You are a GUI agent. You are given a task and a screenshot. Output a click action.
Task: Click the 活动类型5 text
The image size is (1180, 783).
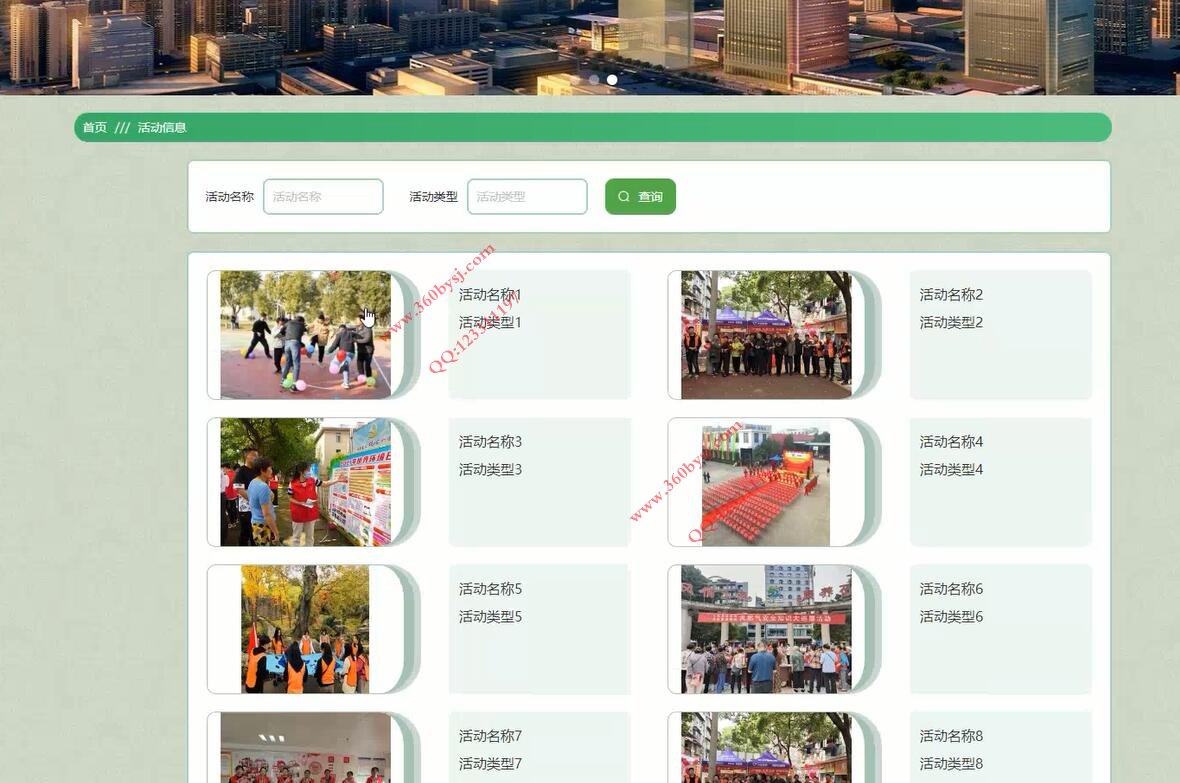pos(490,617)
